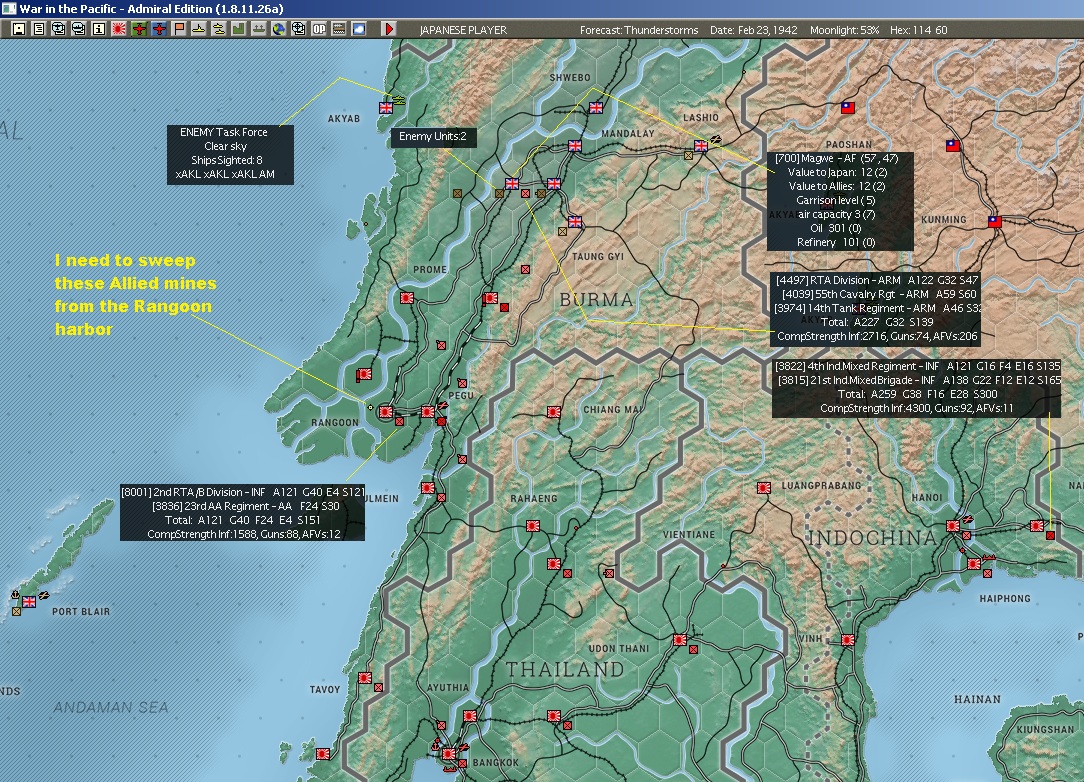1084x782 pixels.
Task: Click the 'OP' toolbar icon
Action: point(319,29)
